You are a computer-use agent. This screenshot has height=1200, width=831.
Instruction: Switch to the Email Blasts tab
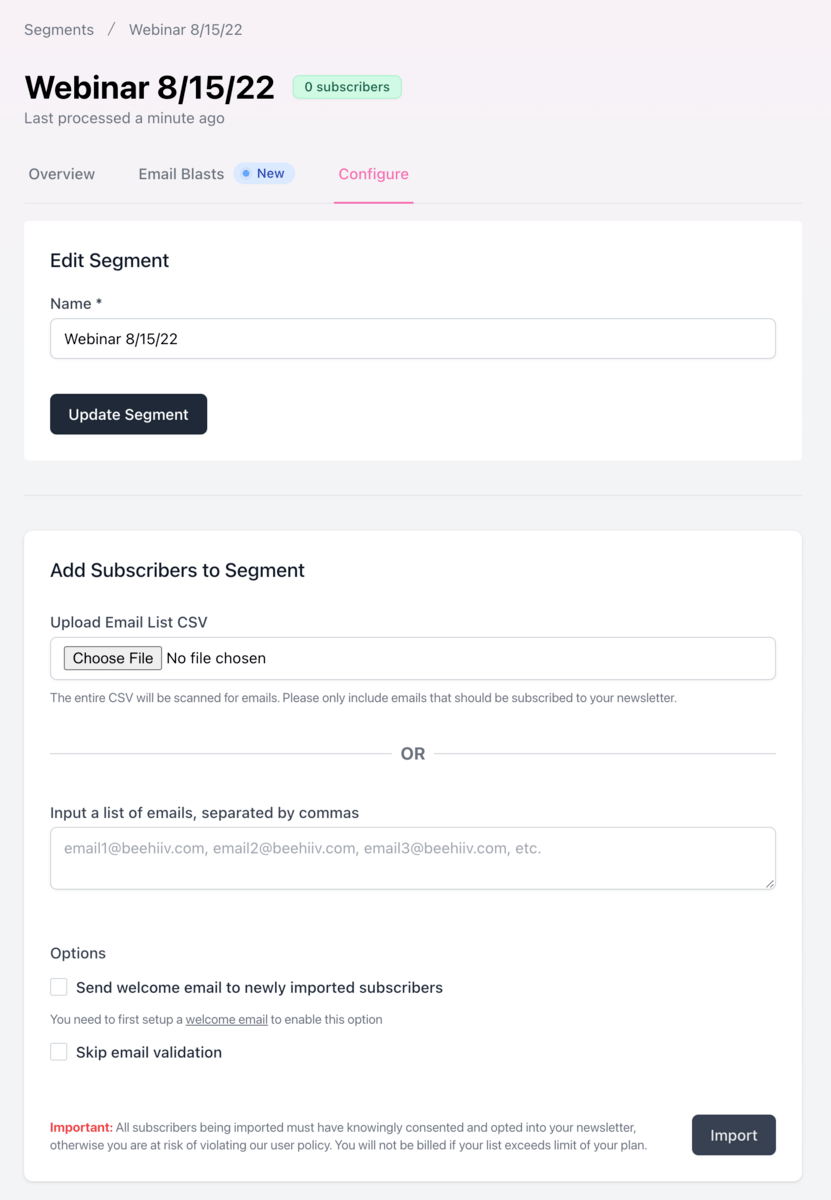click(181, 174)
